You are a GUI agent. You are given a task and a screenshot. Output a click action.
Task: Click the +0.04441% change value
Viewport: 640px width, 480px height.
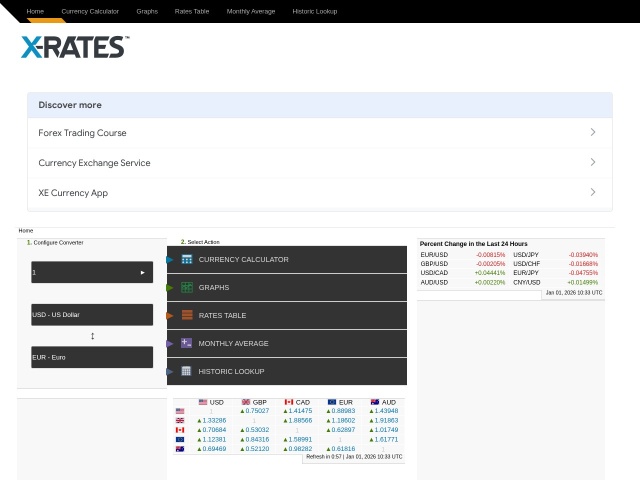(490, 273)
